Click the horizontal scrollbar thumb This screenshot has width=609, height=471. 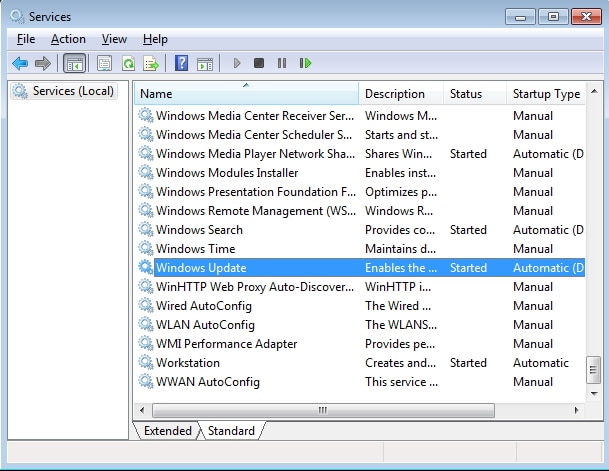point(323,410)
